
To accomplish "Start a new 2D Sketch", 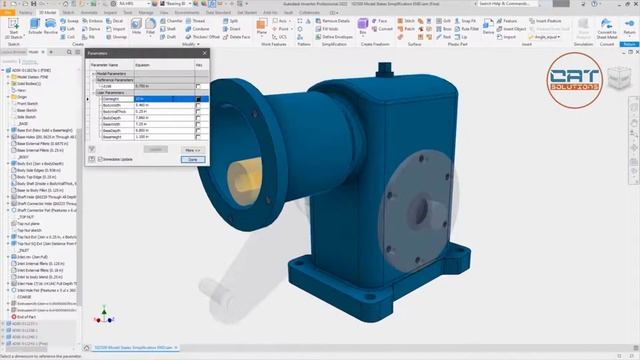I will pyautogui.click(x=13, y=28).
